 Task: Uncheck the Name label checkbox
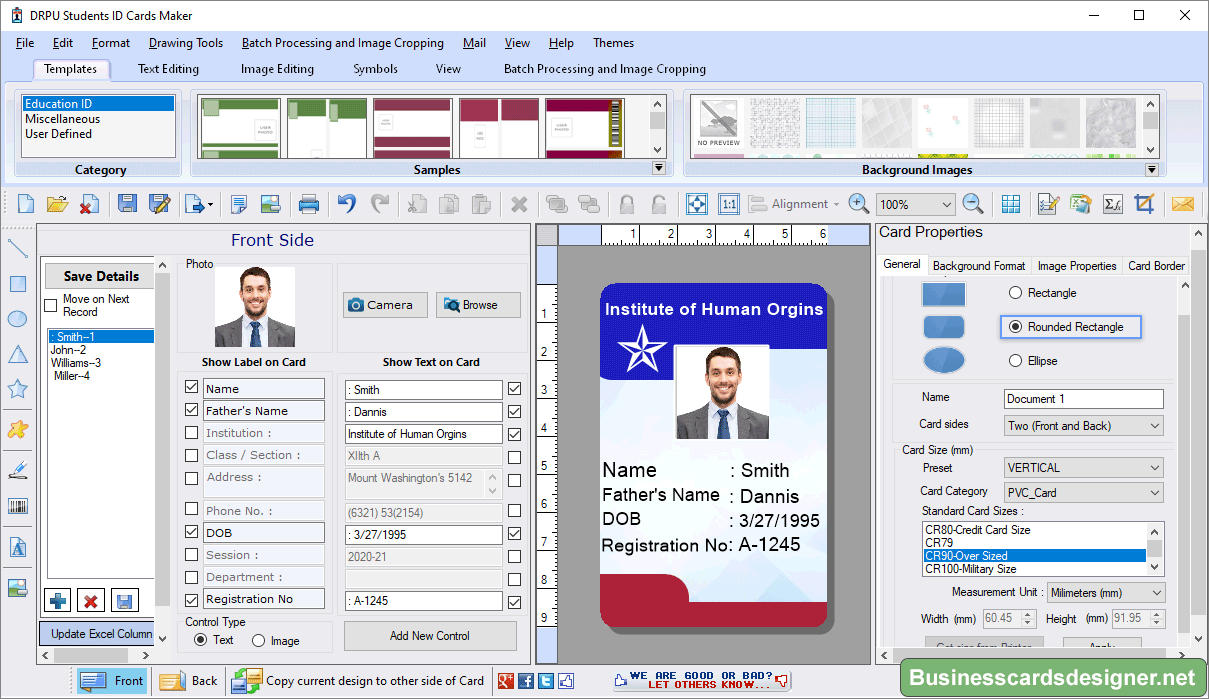click(x=191, y=388)
